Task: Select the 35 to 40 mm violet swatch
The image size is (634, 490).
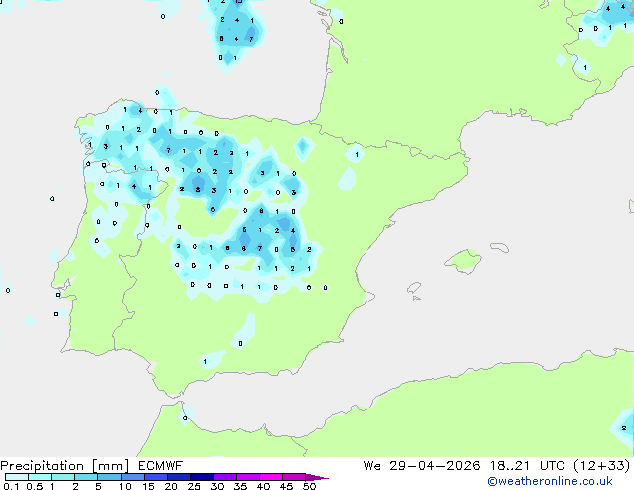Action: coord(247,477)
